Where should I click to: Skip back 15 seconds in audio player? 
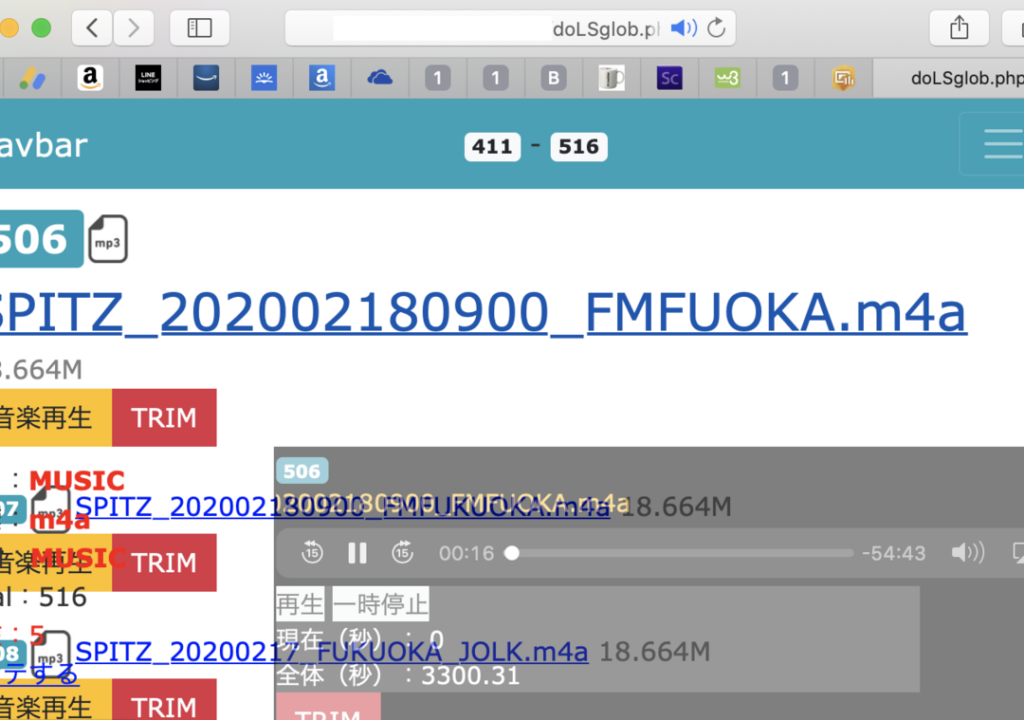tap(312, 553)
